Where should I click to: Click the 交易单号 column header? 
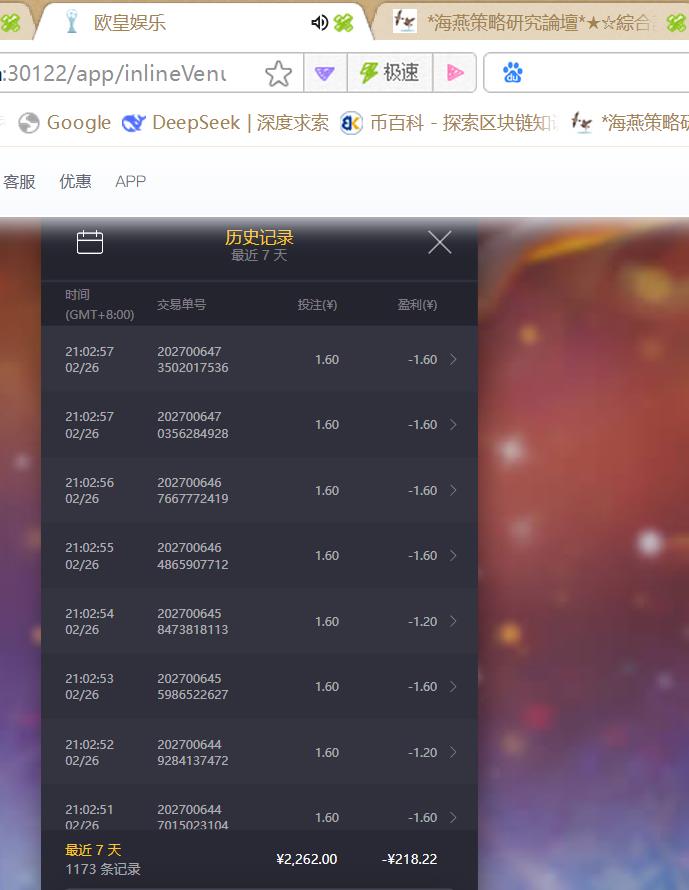coord(182,305)
